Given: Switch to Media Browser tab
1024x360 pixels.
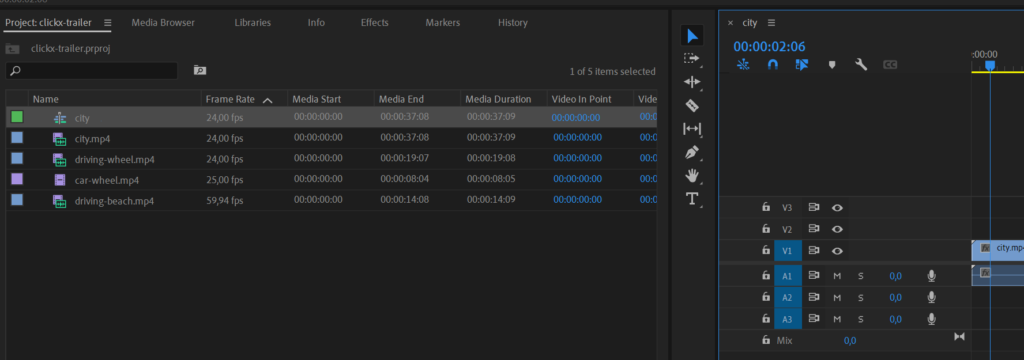Looking at the screenshot, I should [163, 22].
